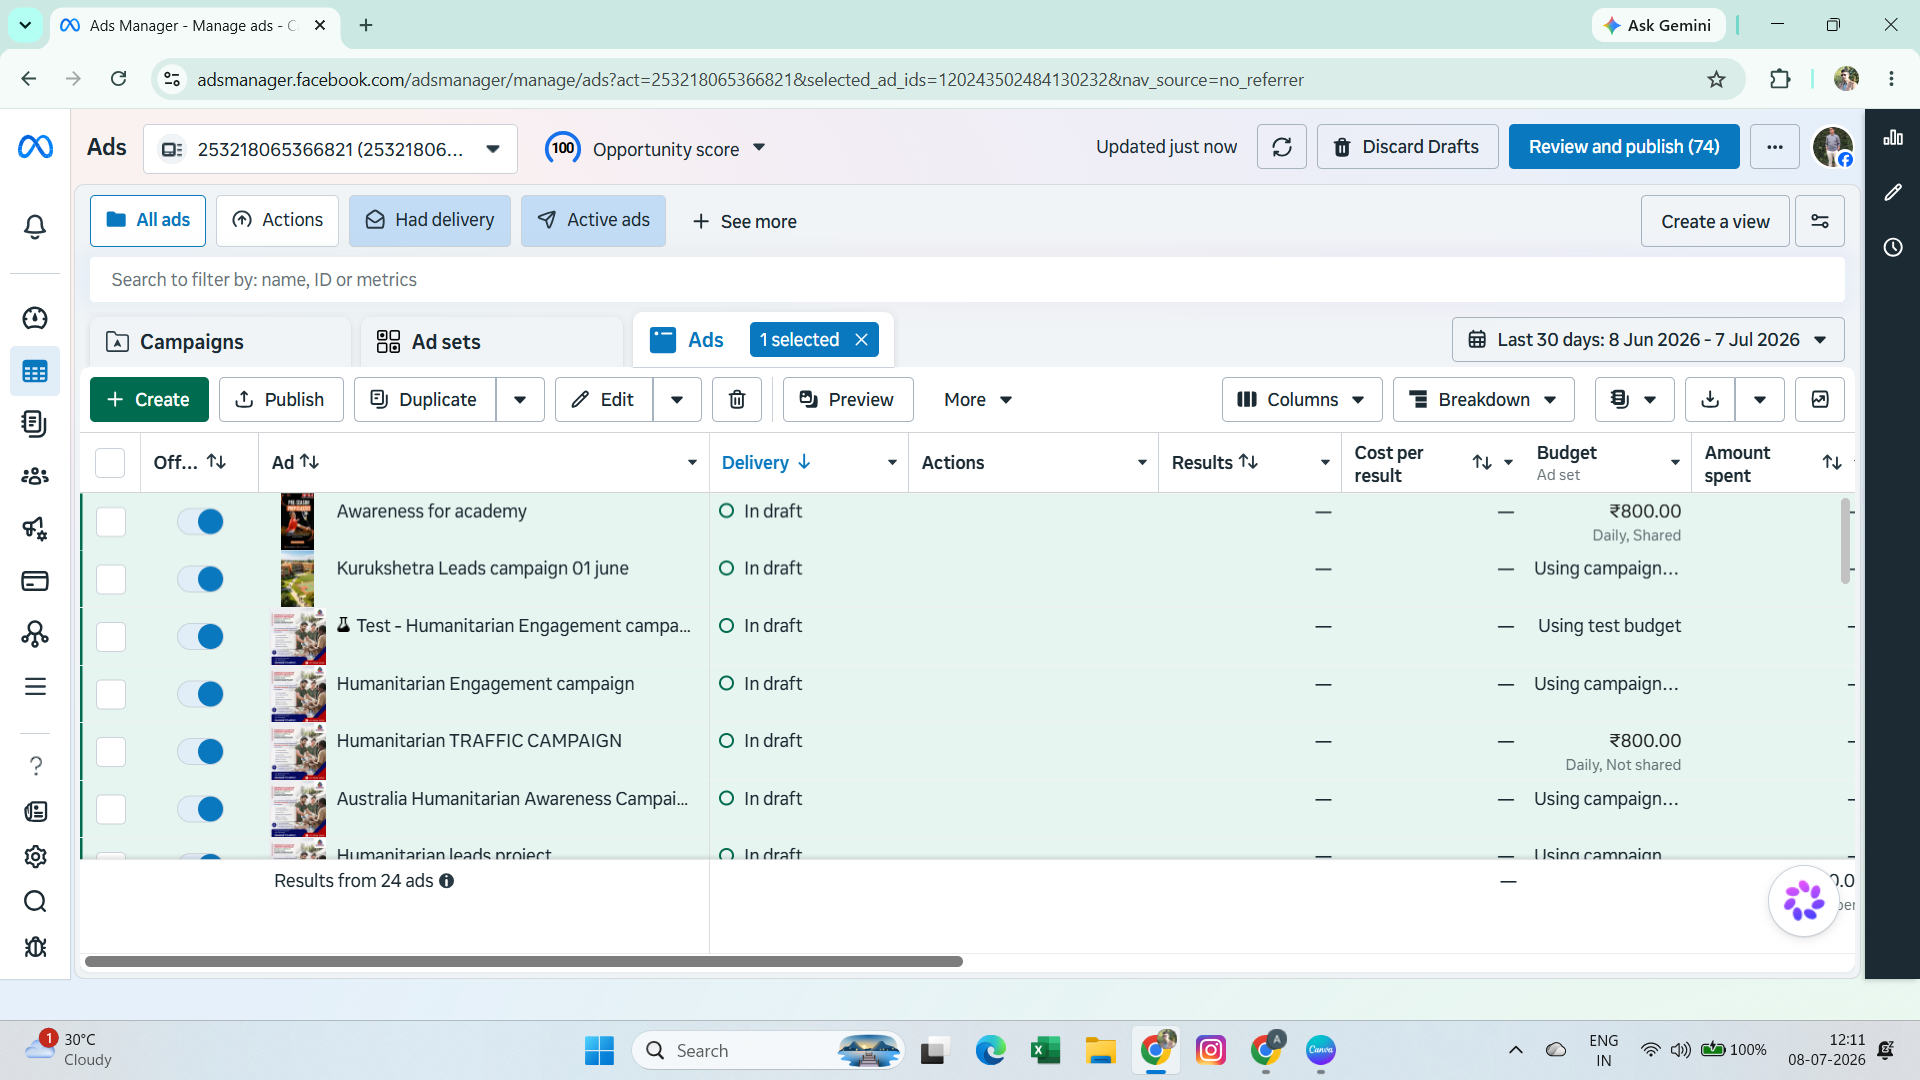
Task: Click the Create a view button
Action: (x=1715, y=221)
